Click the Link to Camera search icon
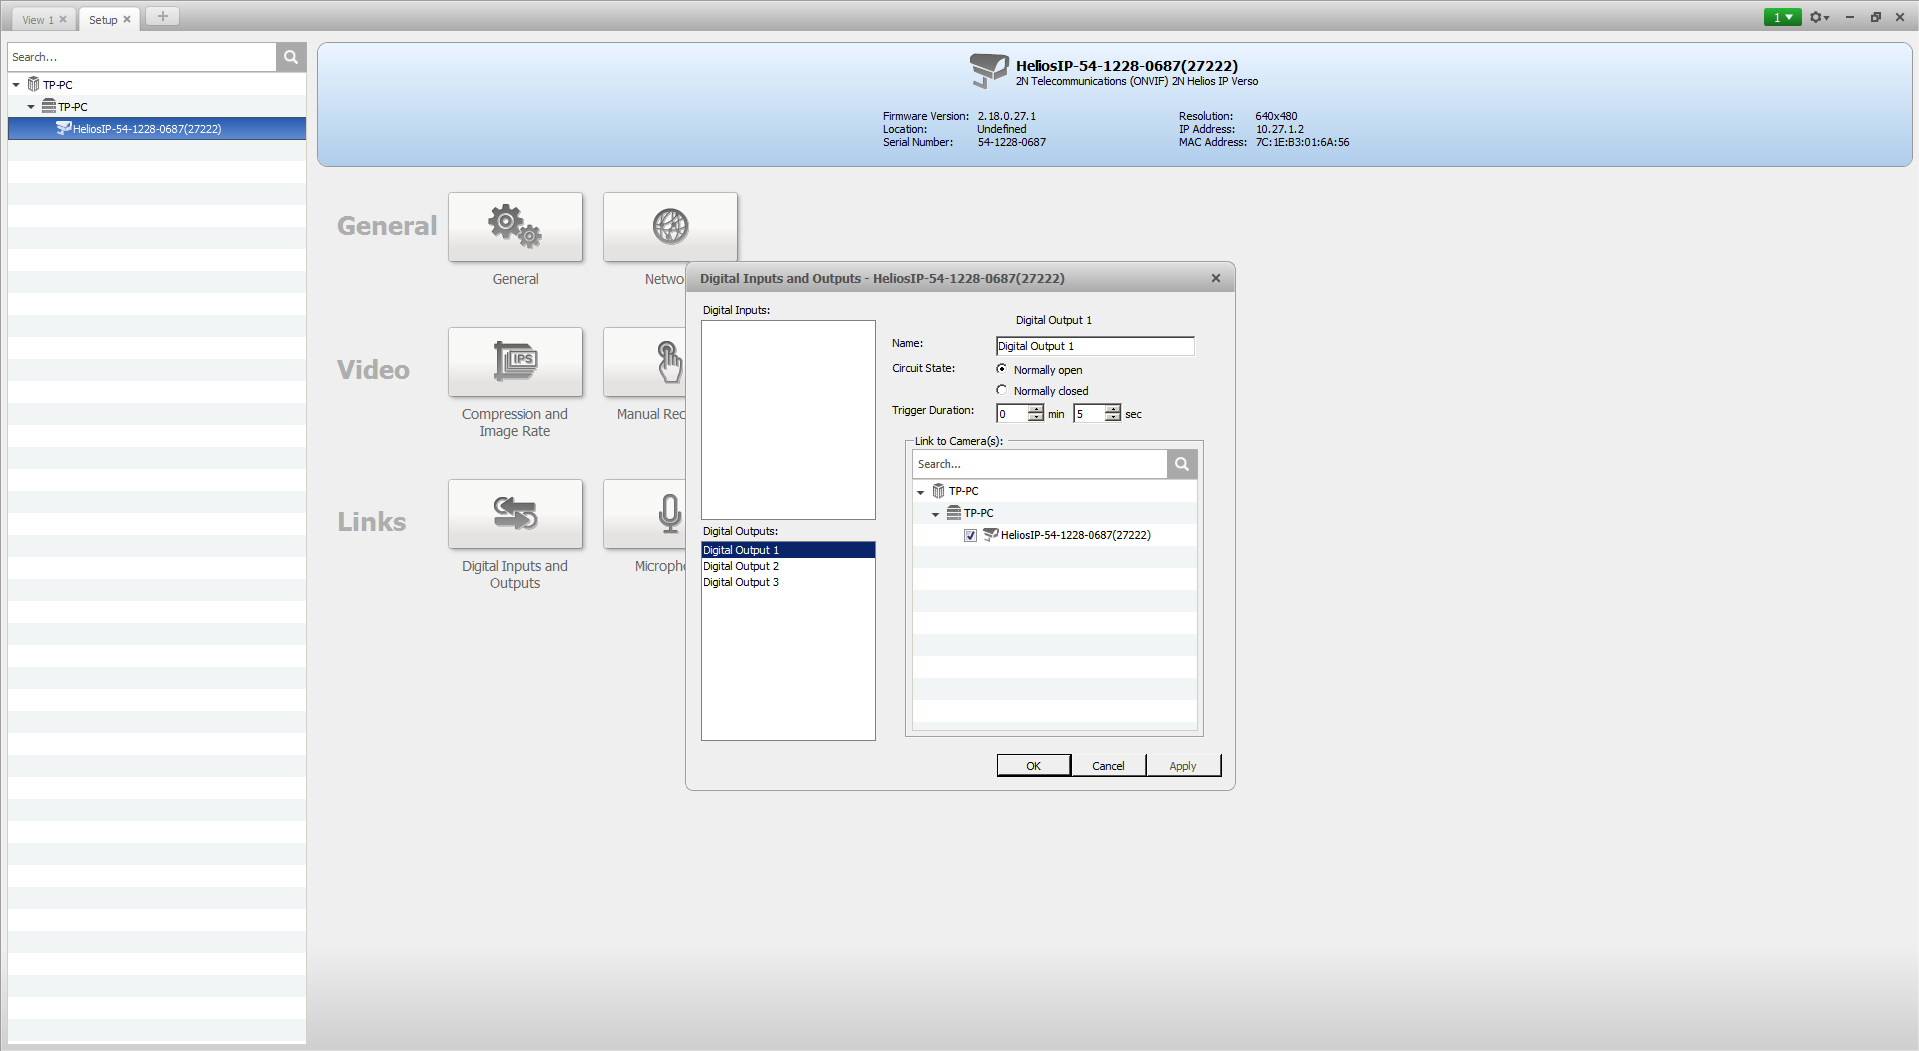The height and width of the screenshot is (1051, 1919). [1181, 464]
